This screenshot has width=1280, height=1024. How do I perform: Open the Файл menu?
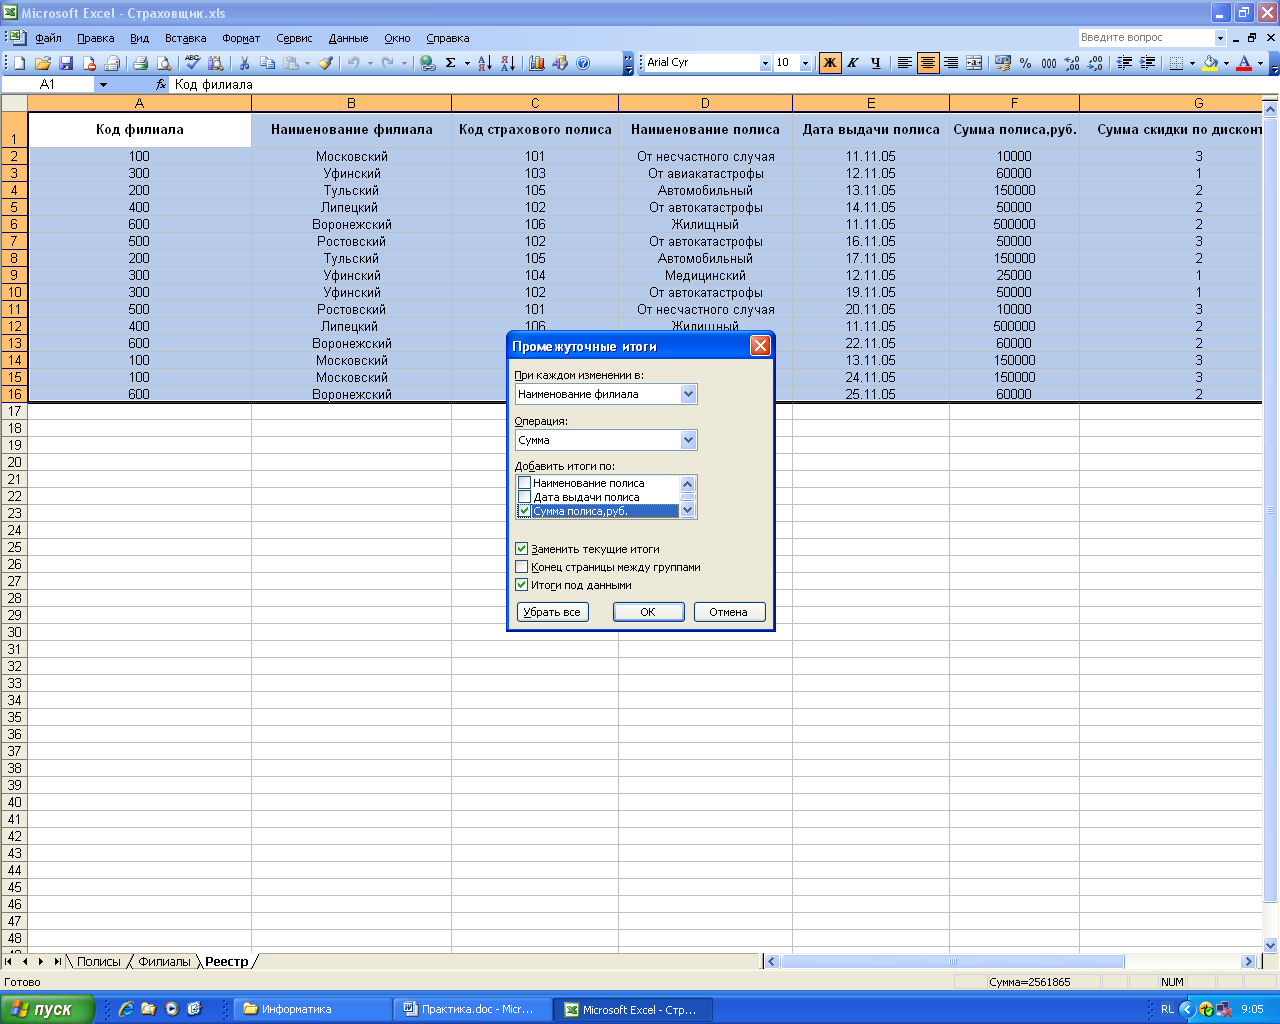click(48, 38)
